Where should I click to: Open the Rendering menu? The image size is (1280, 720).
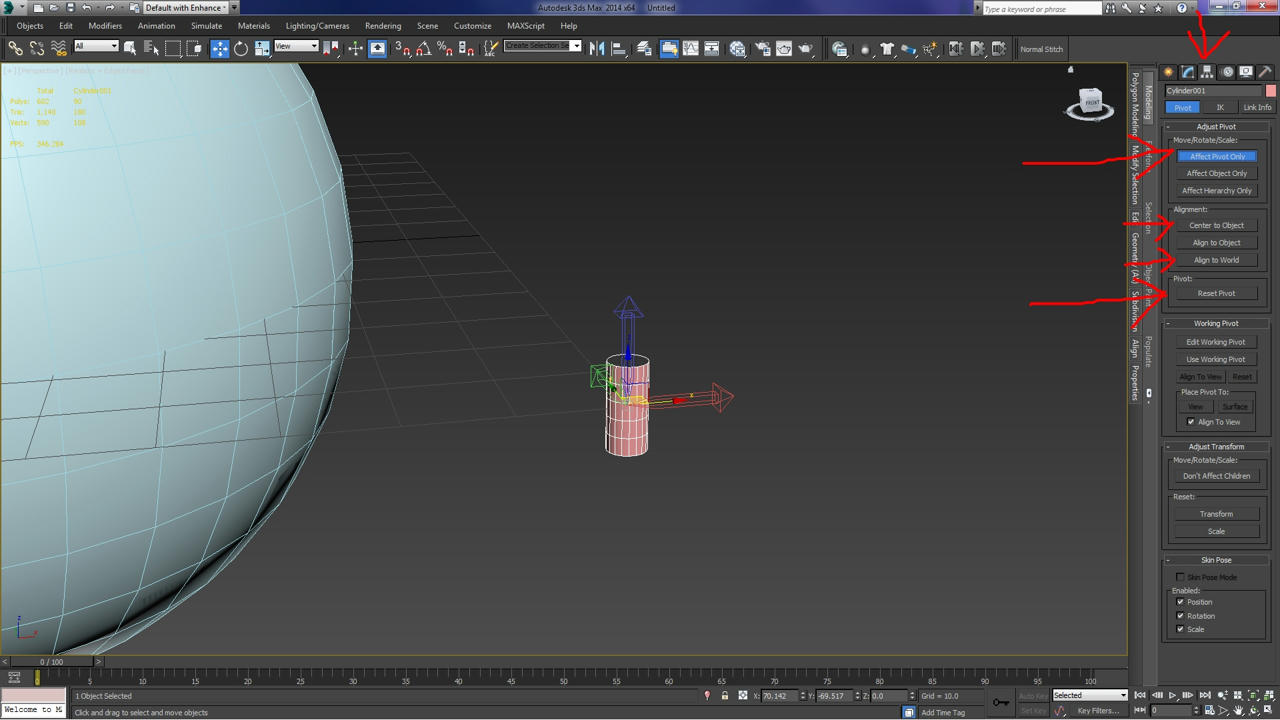click(x=383, y=26)
